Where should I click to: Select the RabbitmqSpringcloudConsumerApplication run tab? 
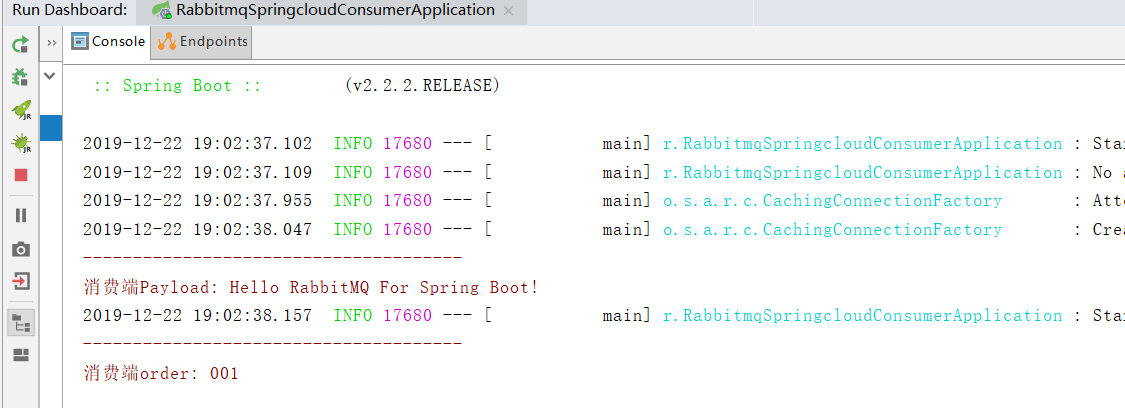pos(333,11)
